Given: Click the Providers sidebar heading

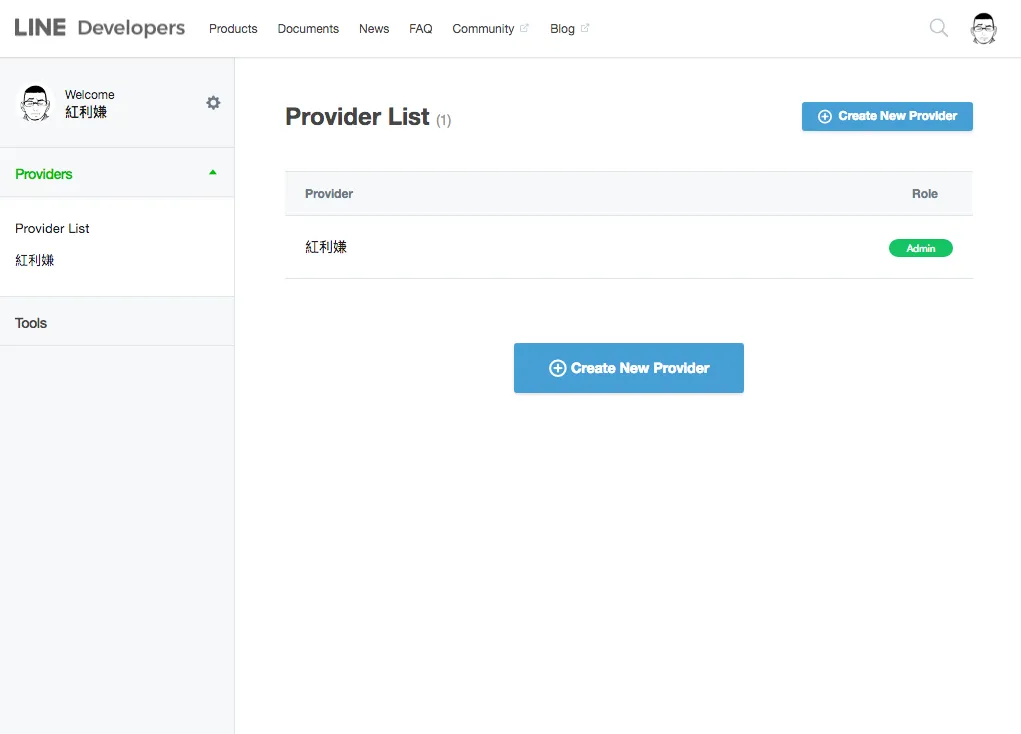Looking at the screenshot, I should pyautogui.click(x=44, y=174).
